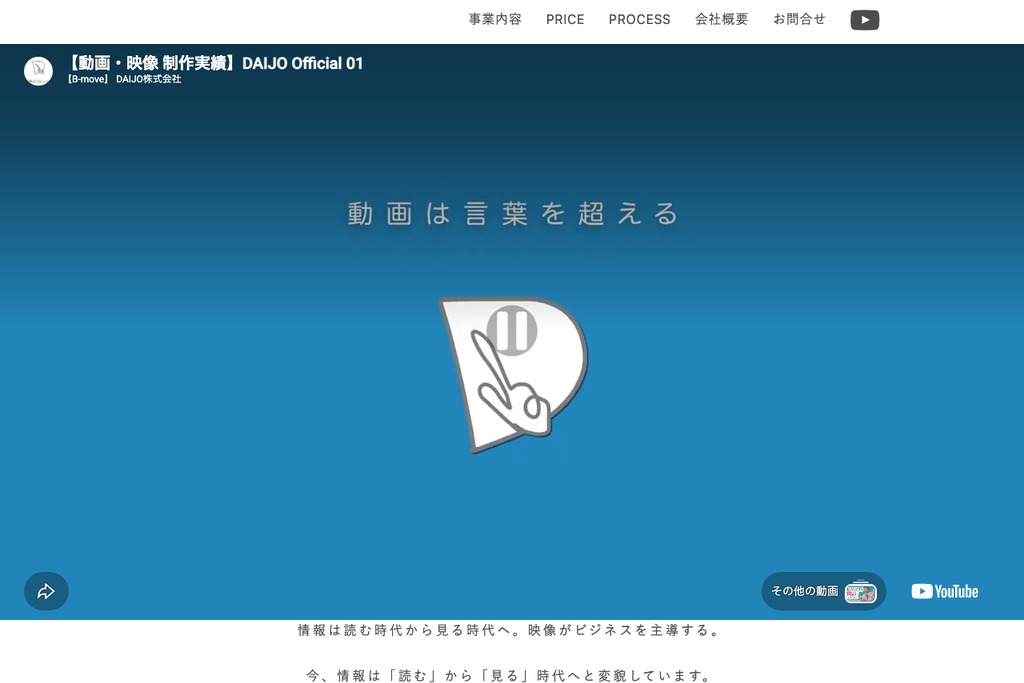Image resolution: width=1024 pixels, height=683 pixels.
Task: Pause the video with center pause button
Action: pos(512,330)
